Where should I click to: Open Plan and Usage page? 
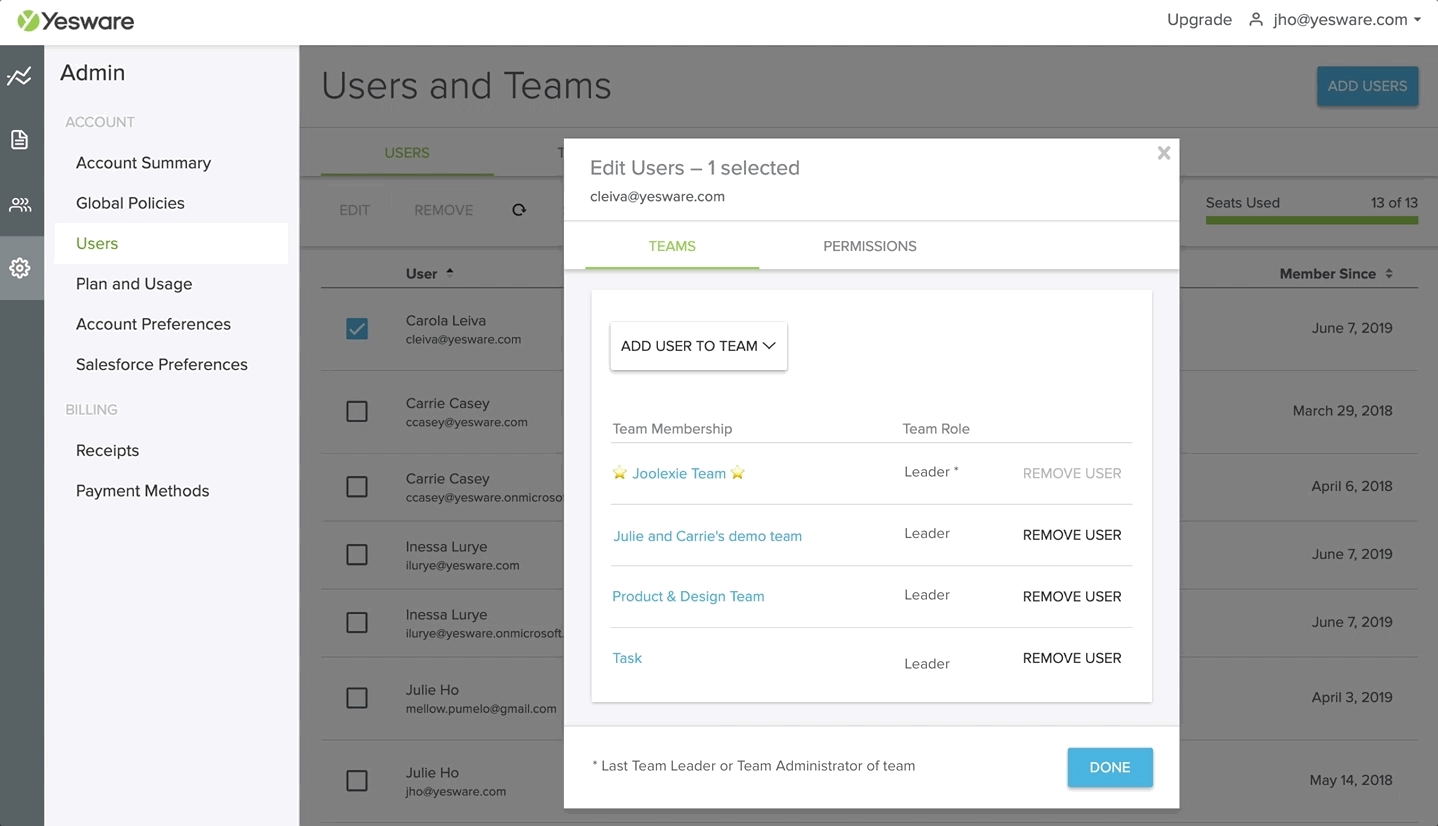134,284
